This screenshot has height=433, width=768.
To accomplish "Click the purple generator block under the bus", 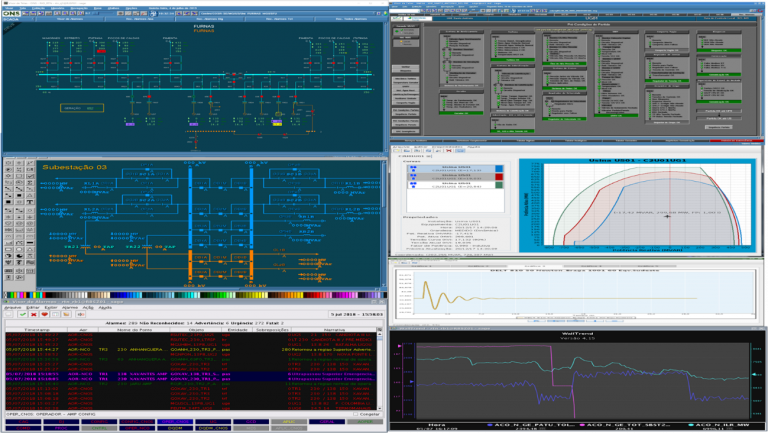I will (x=131, y=125).
